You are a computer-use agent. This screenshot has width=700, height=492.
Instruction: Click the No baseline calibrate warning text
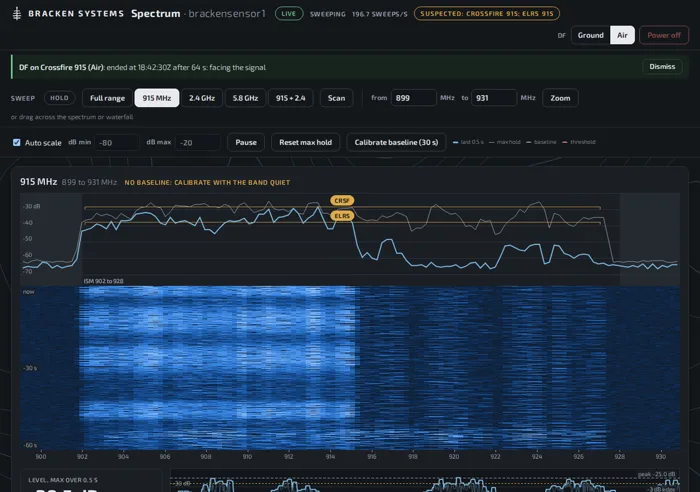[x=207, y=183]
